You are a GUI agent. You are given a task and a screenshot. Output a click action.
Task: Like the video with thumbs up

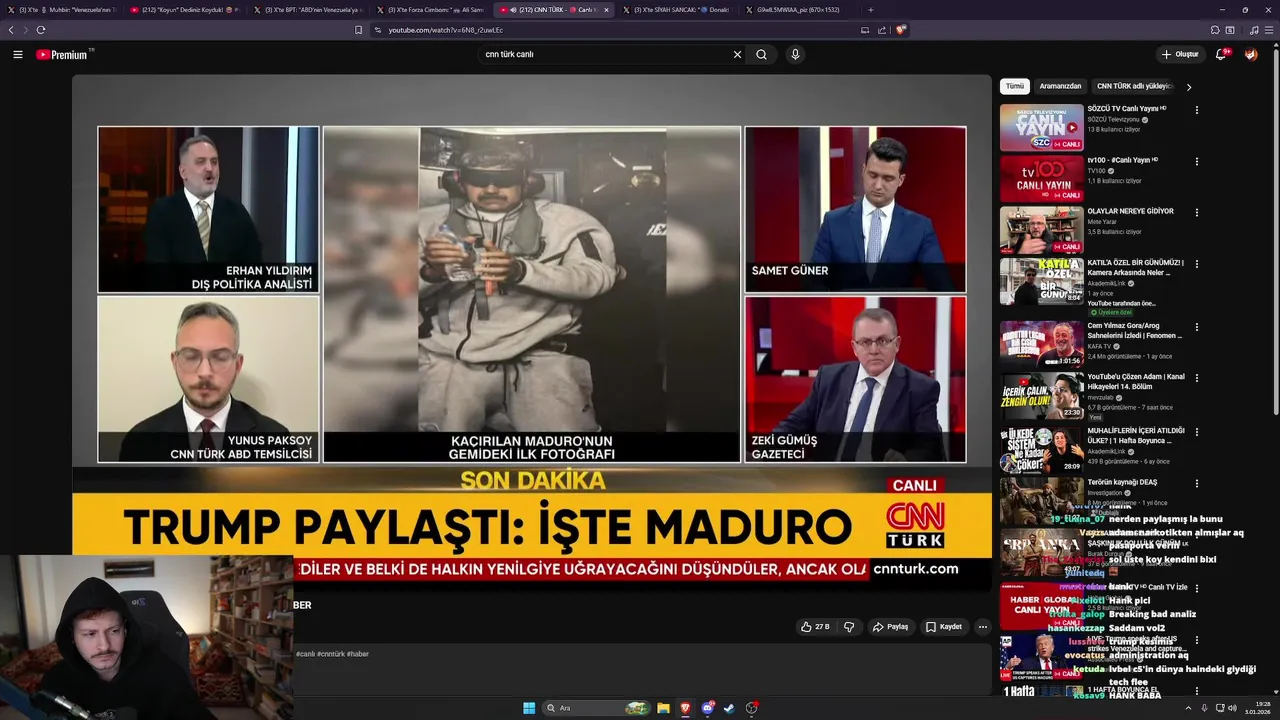pyautogui.click(x=815, y=627)
